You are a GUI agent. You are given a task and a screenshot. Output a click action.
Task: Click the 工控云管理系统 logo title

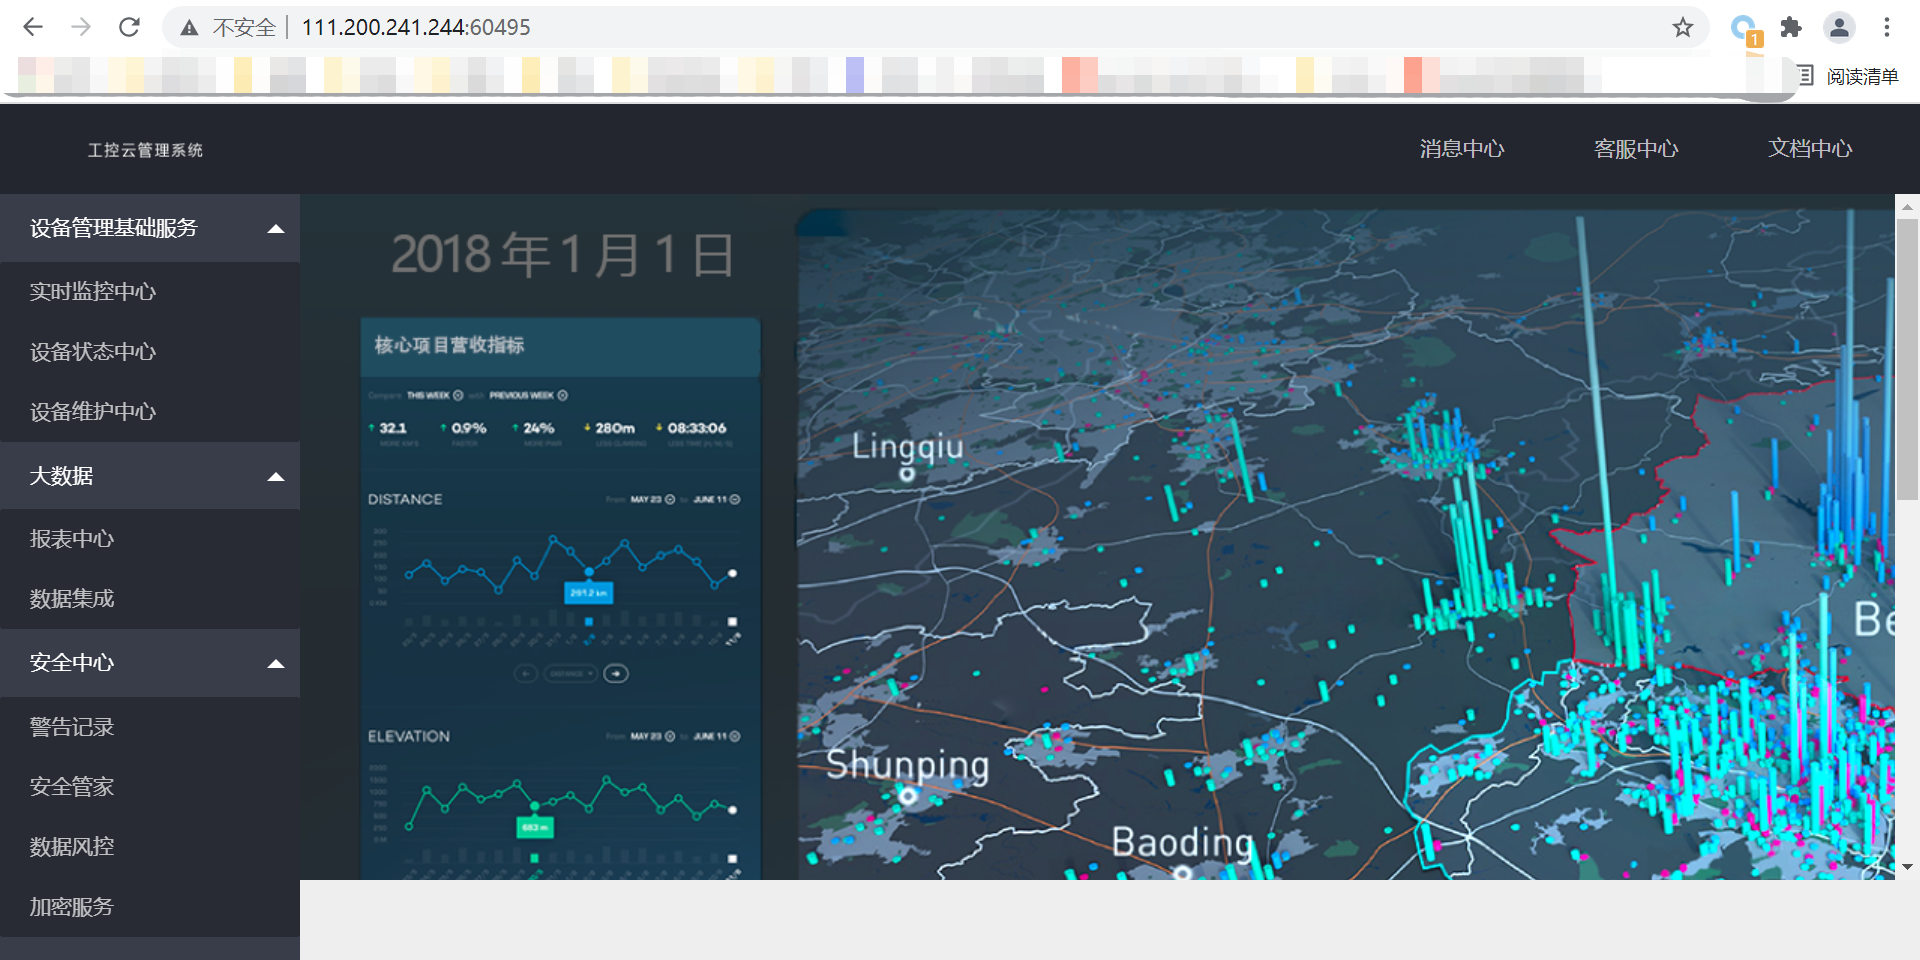click(x=145, y=150)
